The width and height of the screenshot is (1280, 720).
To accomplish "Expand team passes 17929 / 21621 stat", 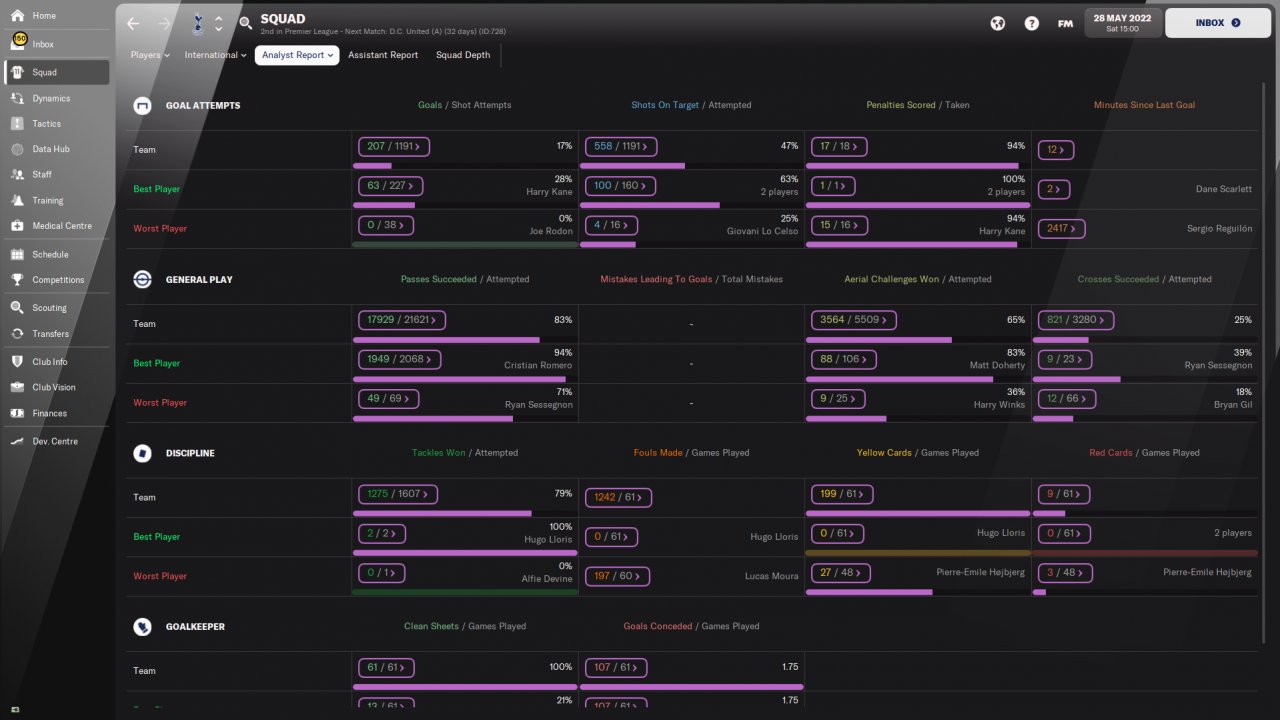I will coord(401,320).
